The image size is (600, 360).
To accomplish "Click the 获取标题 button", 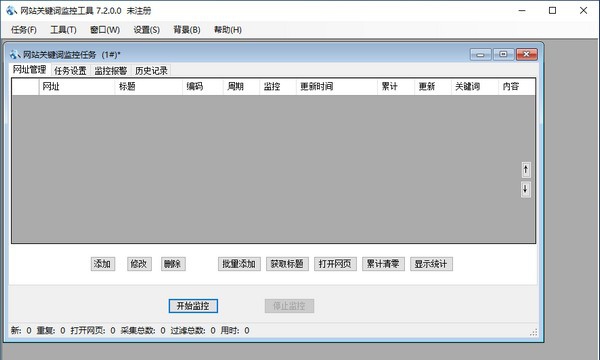I will [287, 264].
